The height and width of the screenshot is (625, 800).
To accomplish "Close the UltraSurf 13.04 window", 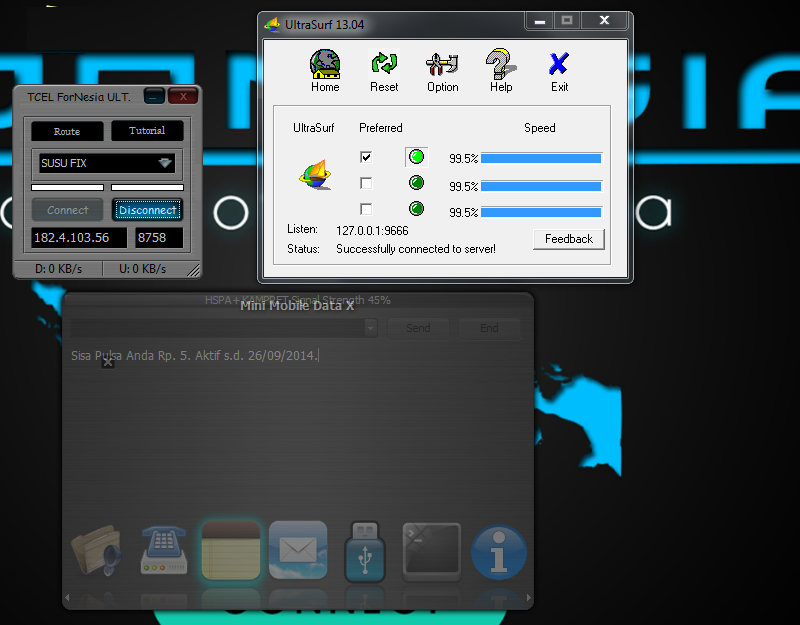I will point(605,20).
